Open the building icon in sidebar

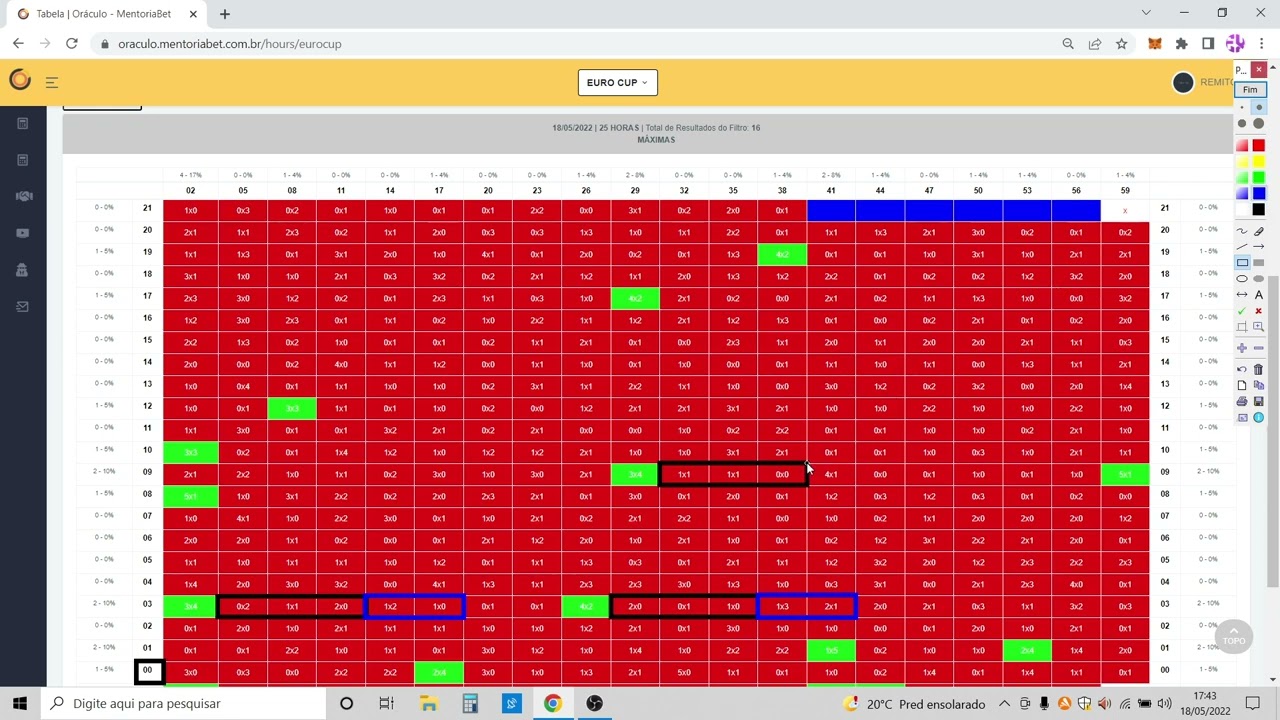pos(23,270)
